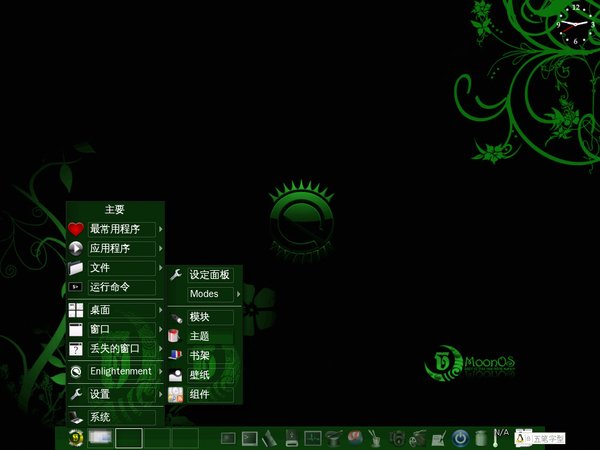Image resolution: width=600 pixels, height=450 pixels.
Task: Open the terminal icon on bottom shelf
Action: pyautogui.click(x=250, y=437)
